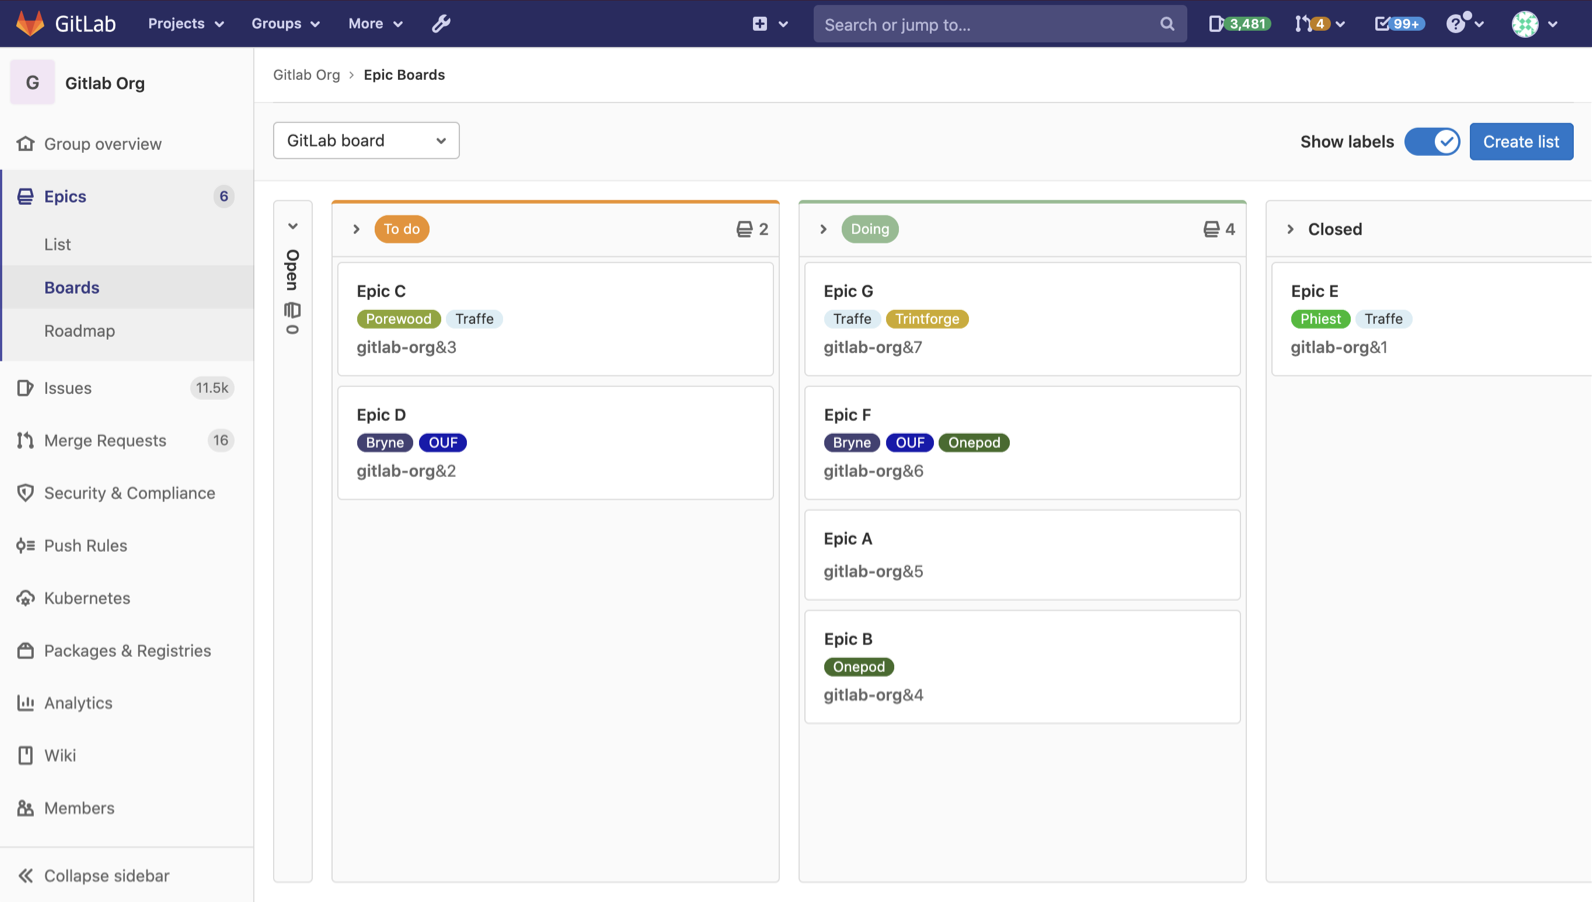This screenshot has height=902, width=1592.
Task: Open the Roadmap submenu item
Action: pos(79,330)
